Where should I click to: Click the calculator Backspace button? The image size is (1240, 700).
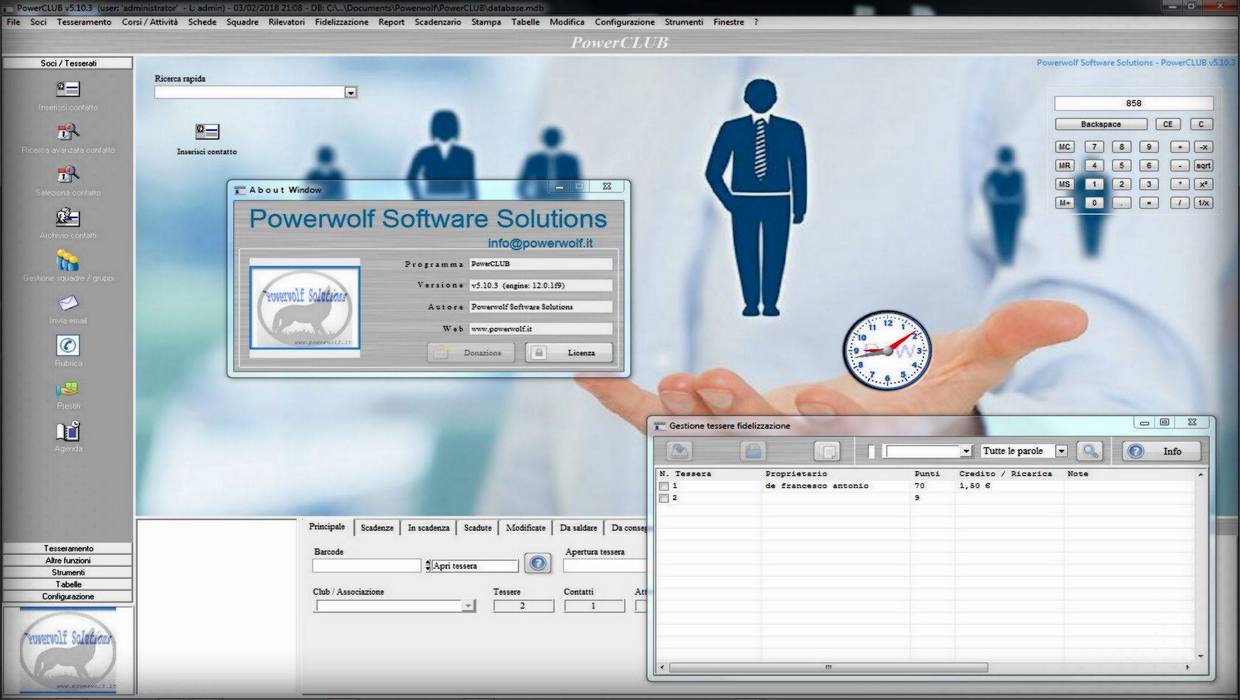tap(1100, 124)
